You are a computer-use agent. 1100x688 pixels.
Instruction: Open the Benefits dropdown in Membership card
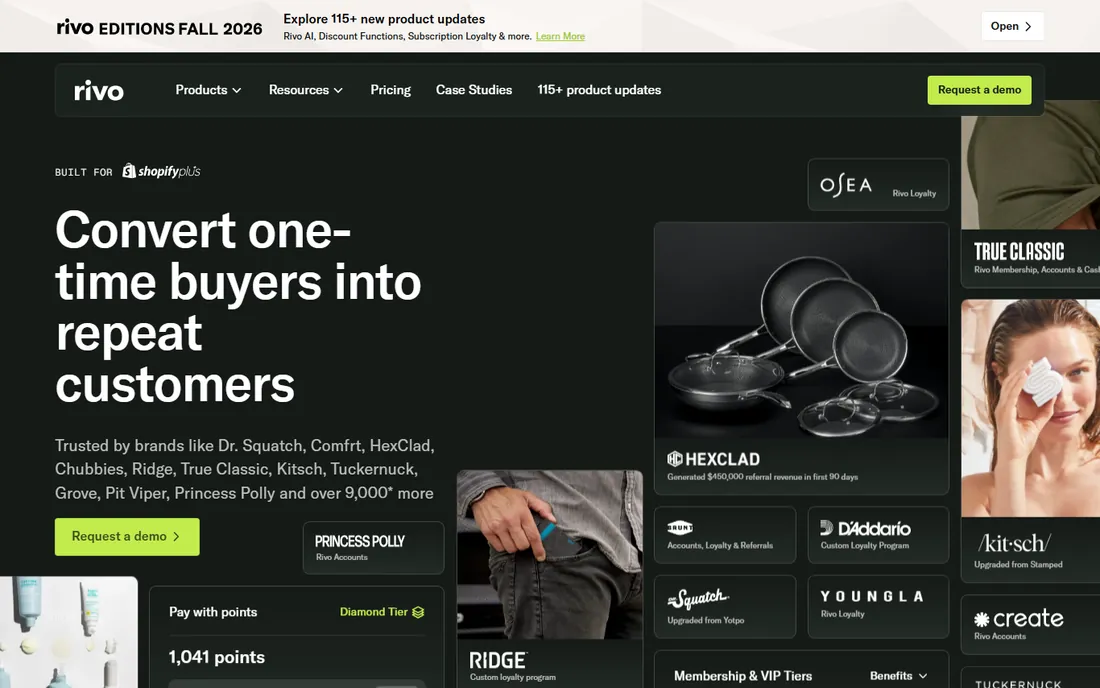point(899,676)
